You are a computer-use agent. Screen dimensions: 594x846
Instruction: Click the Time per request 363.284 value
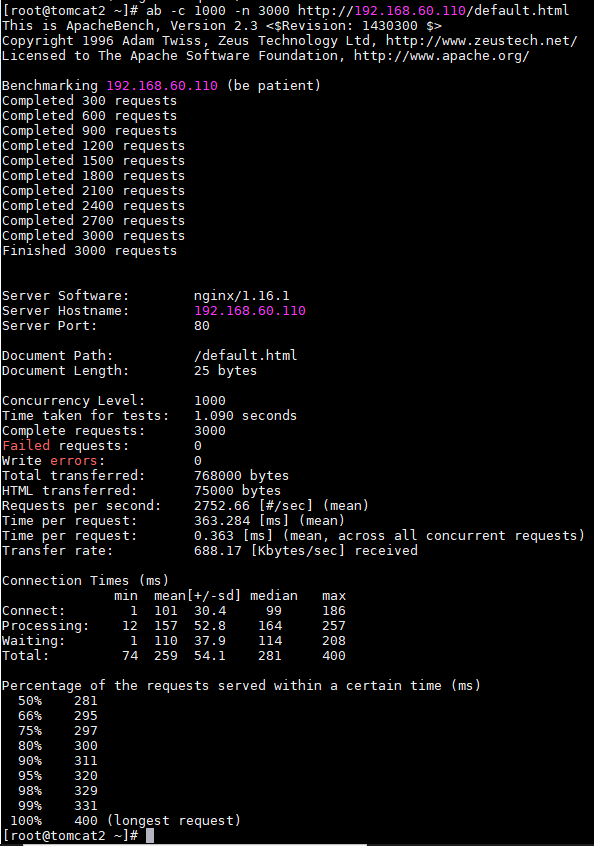point(222,521)
